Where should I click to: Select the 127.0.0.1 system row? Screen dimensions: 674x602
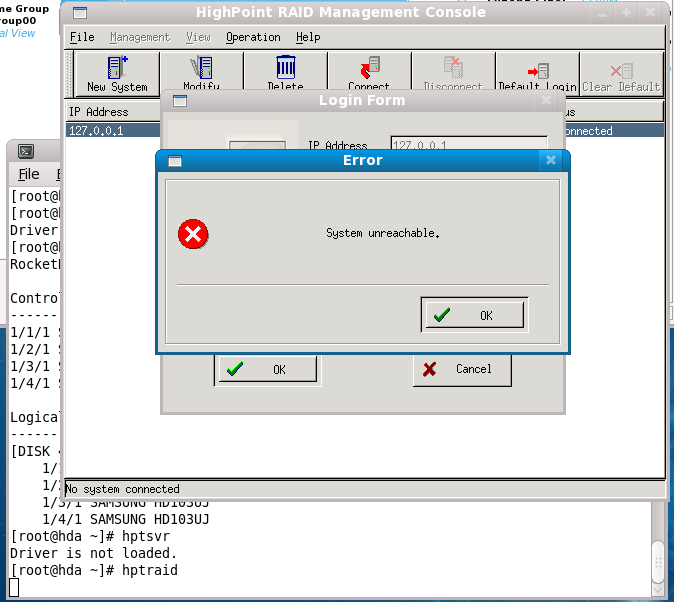point(365,131)
